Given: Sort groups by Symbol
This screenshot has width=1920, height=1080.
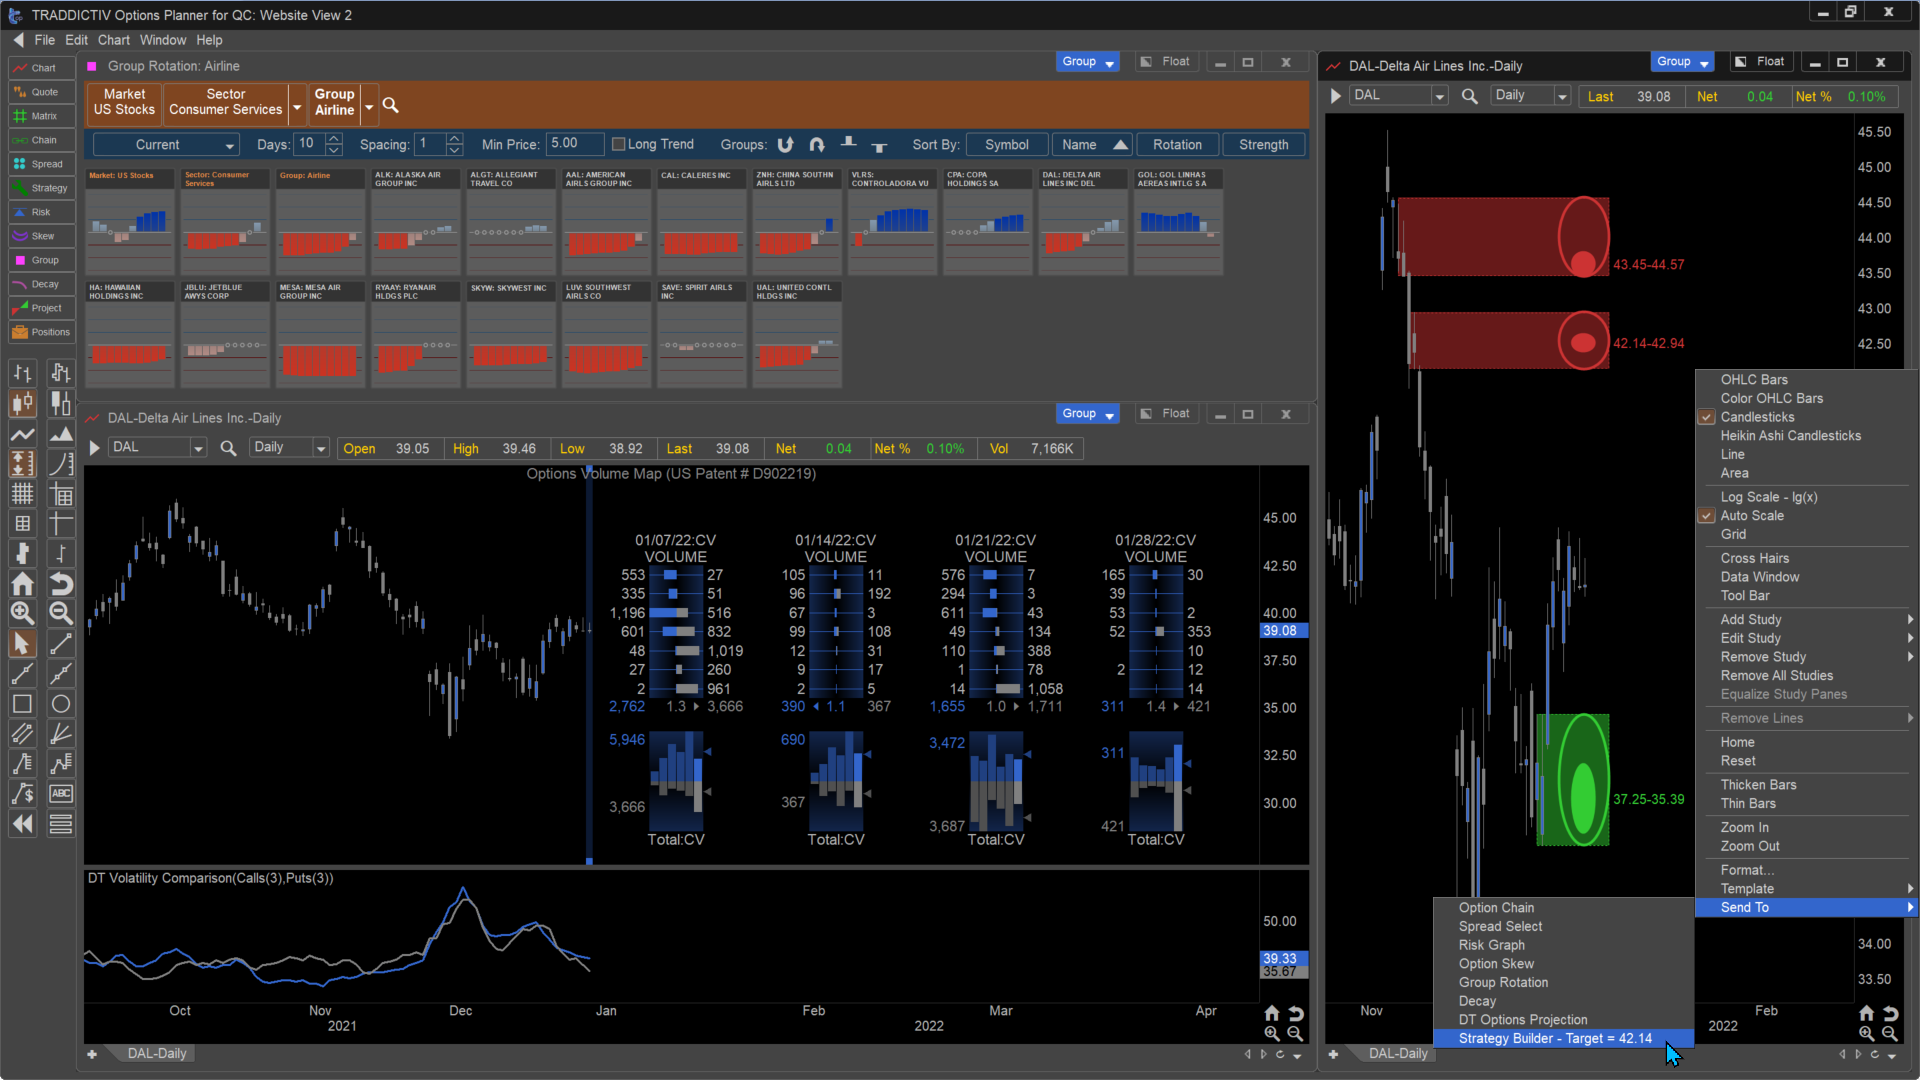Looking at the screenshot, I should pos(1006,145).
